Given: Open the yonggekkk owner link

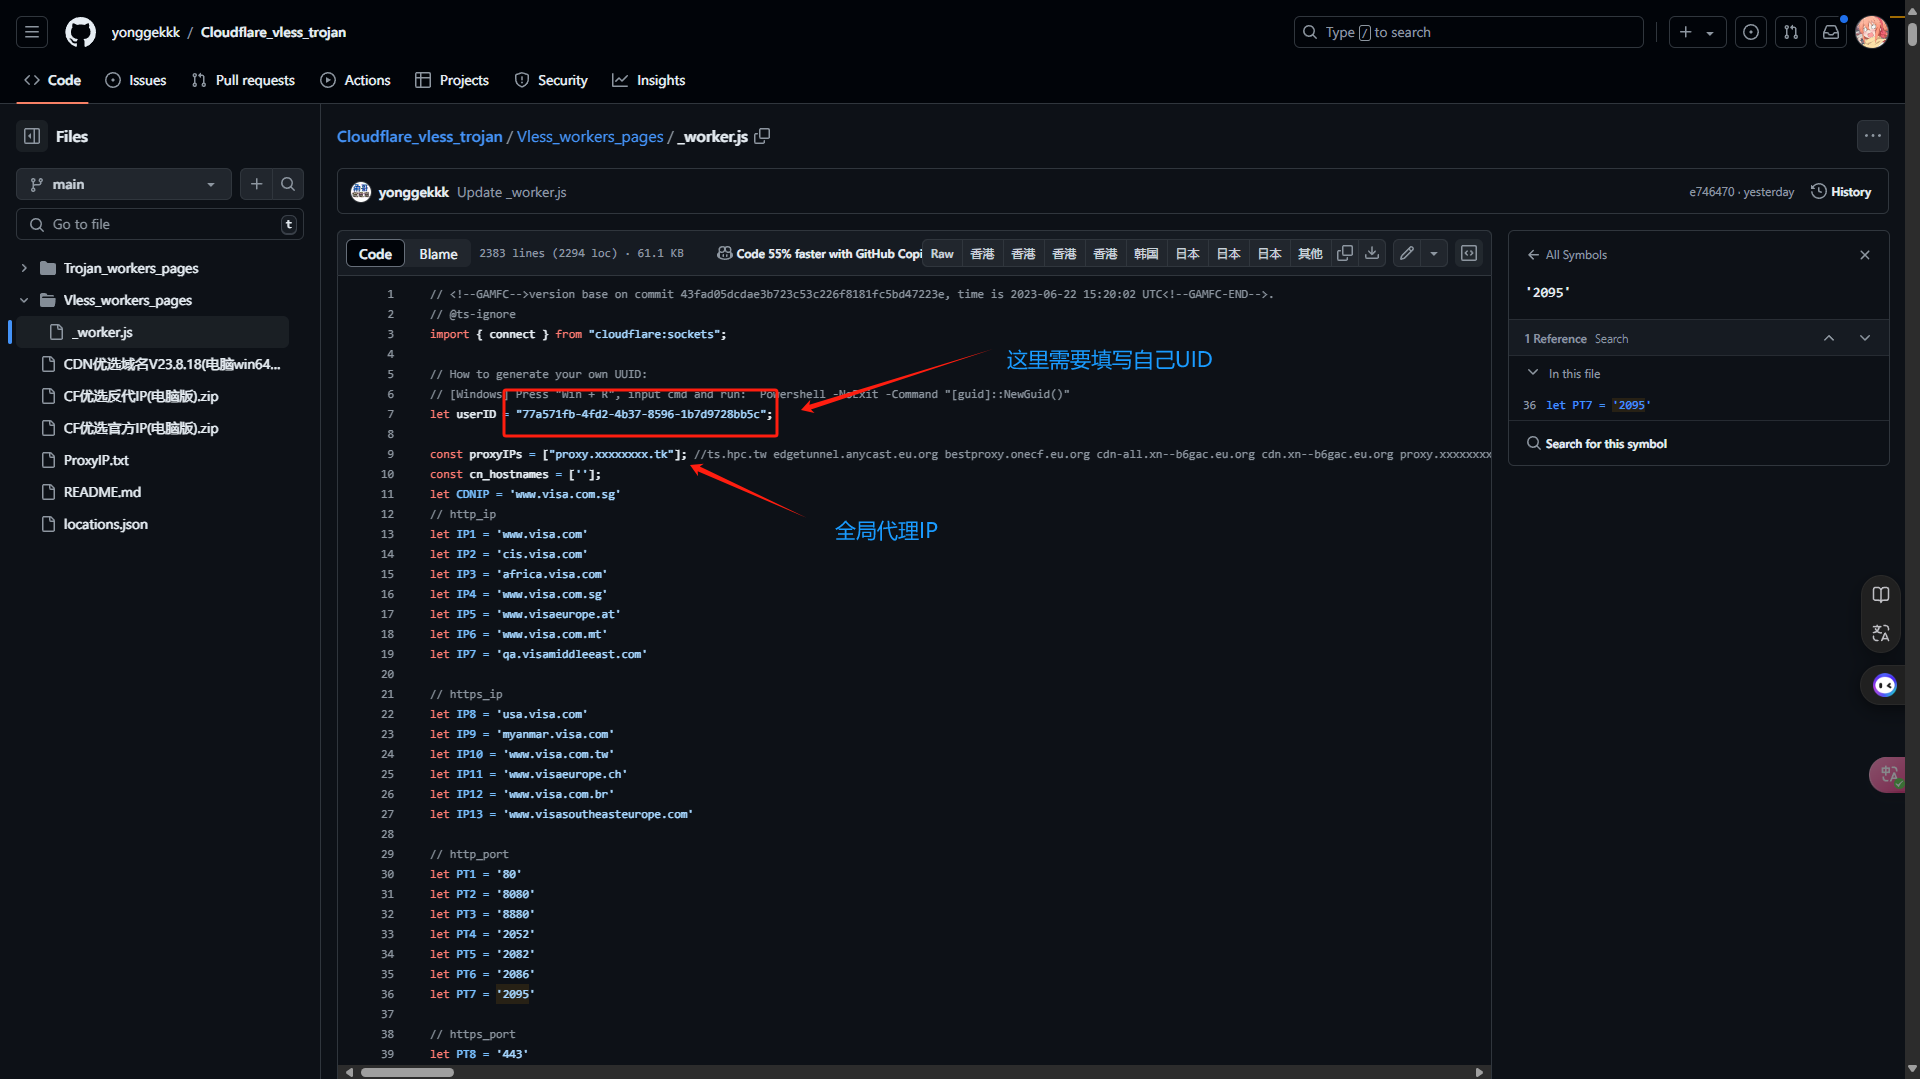Looking at the screenshot, I should tap(146, 32).
